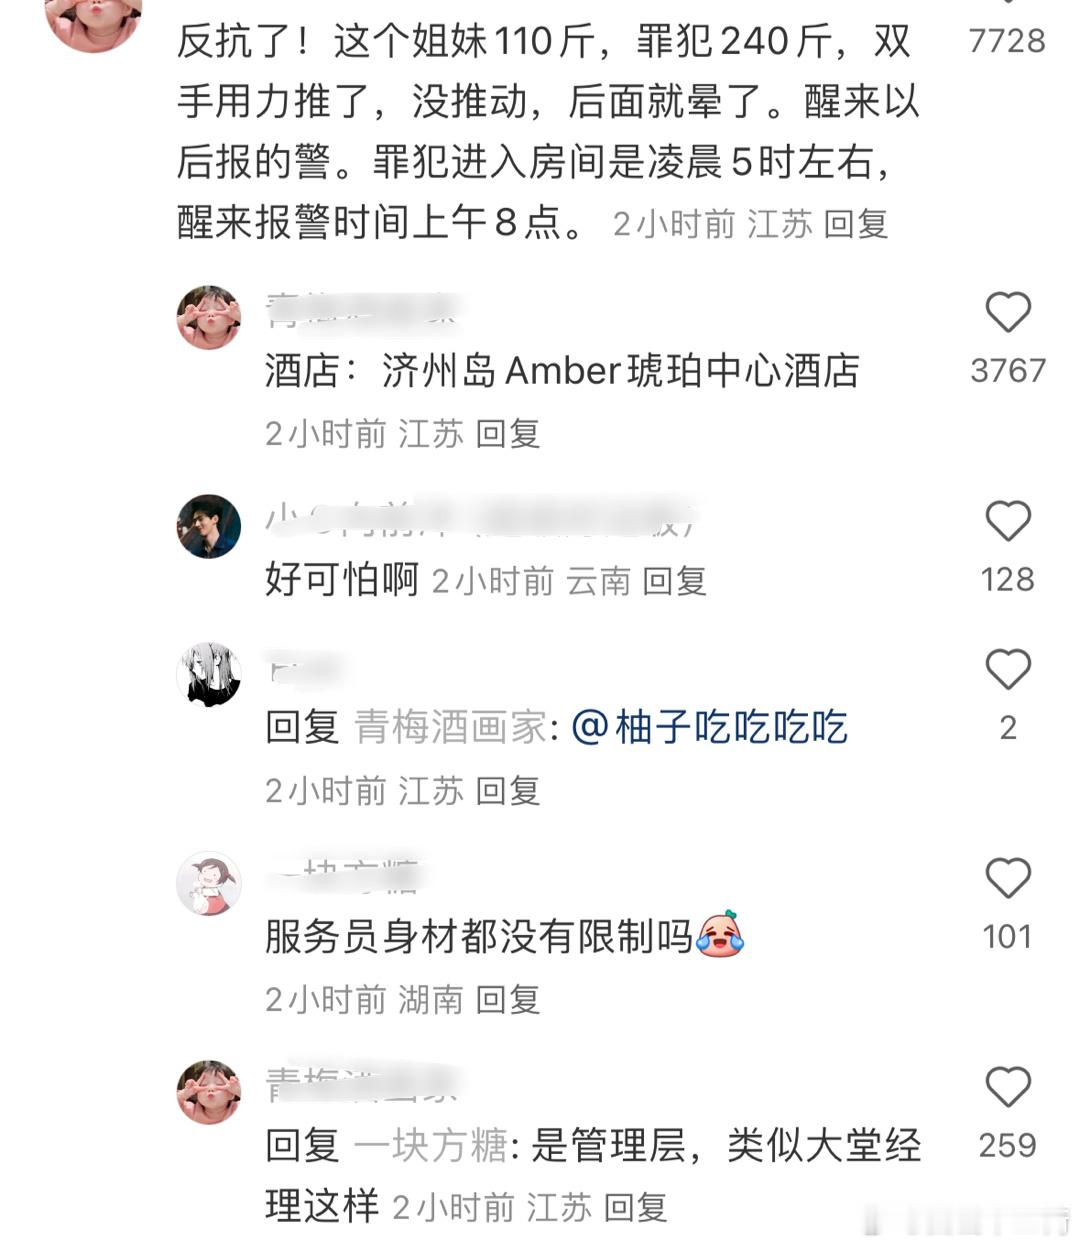Tap 回复 under the 湖南 comment
The image size is (1080, 1246).
pos(508,999)
